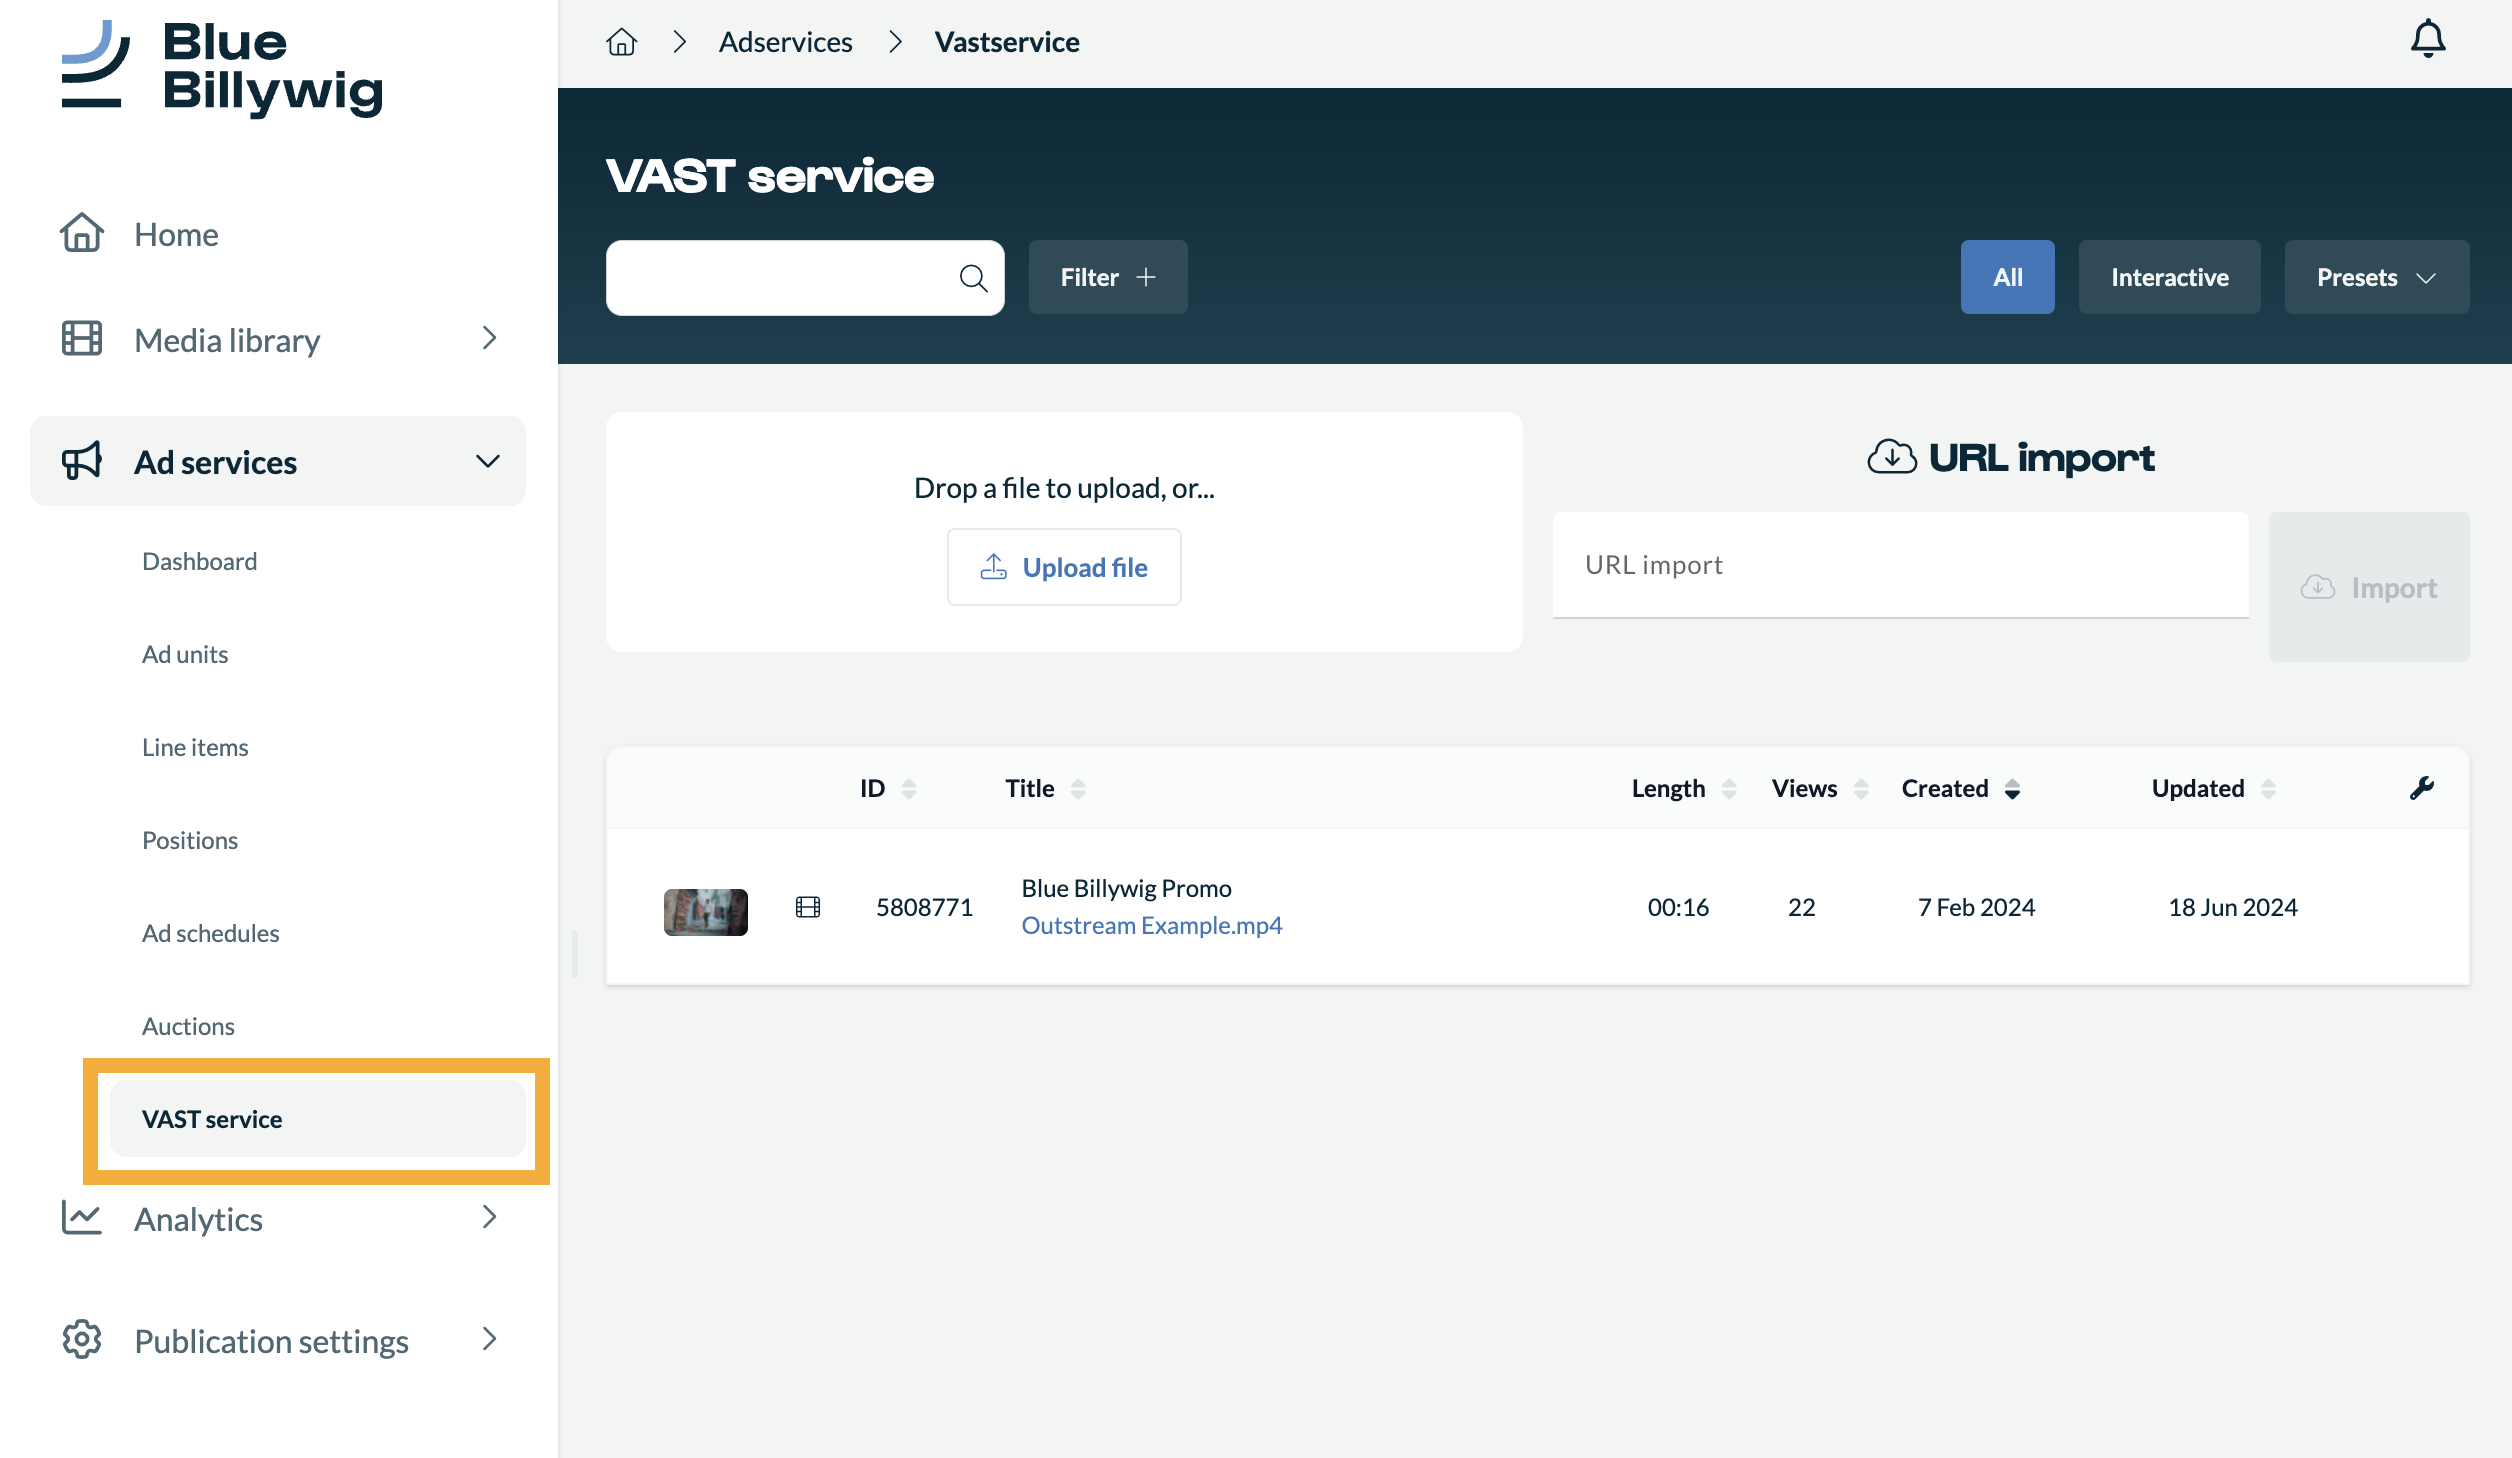This screenshot has width=2512, height=1458.
Task: Open notifications bell
Action: [x=2427, y=40]
